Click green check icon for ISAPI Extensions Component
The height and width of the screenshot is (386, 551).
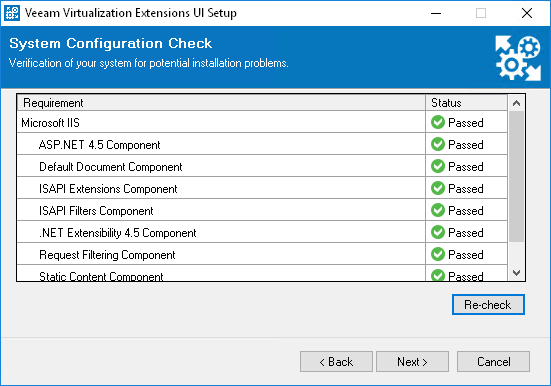coord(438,188)
